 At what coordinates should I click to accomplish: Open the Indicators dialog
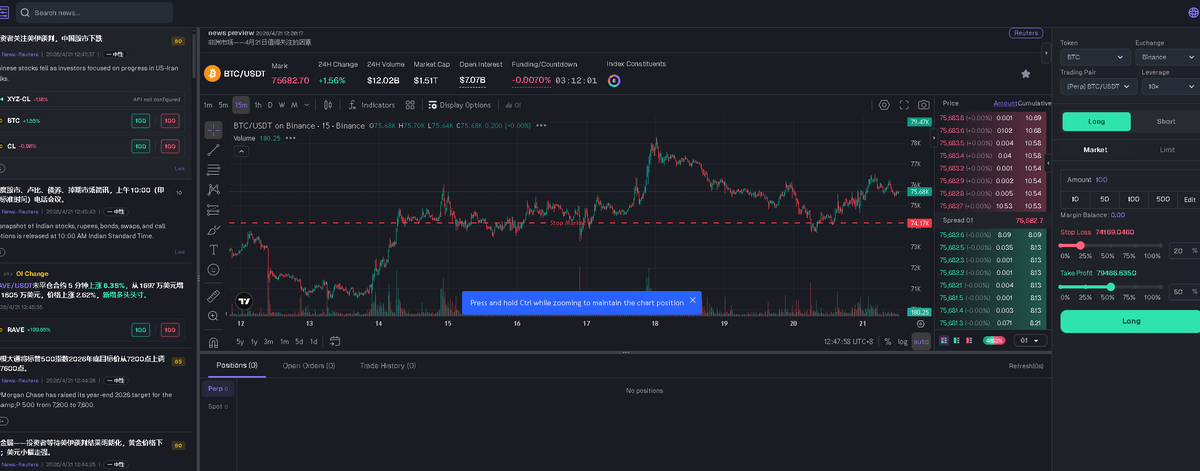(x=372, y=105)
